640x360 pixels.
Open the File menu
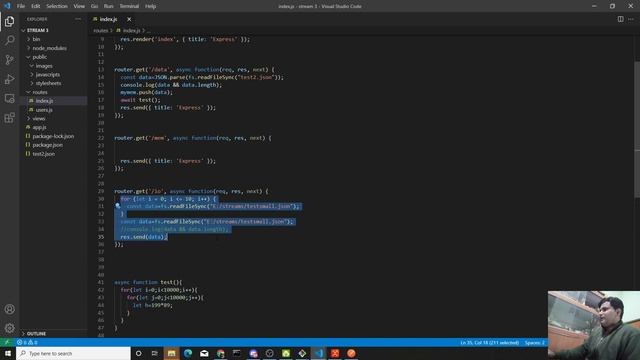click(21, 6)
